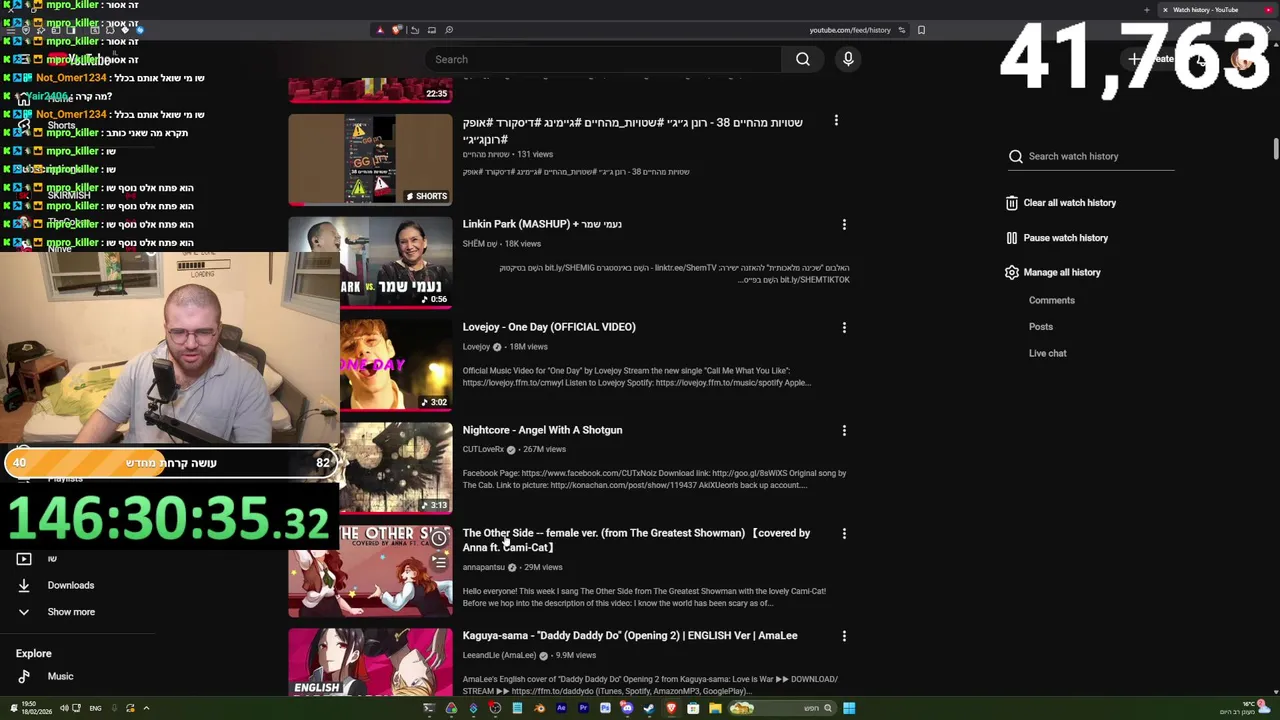Open Photoshop from the taskbar

coord(605,708)
